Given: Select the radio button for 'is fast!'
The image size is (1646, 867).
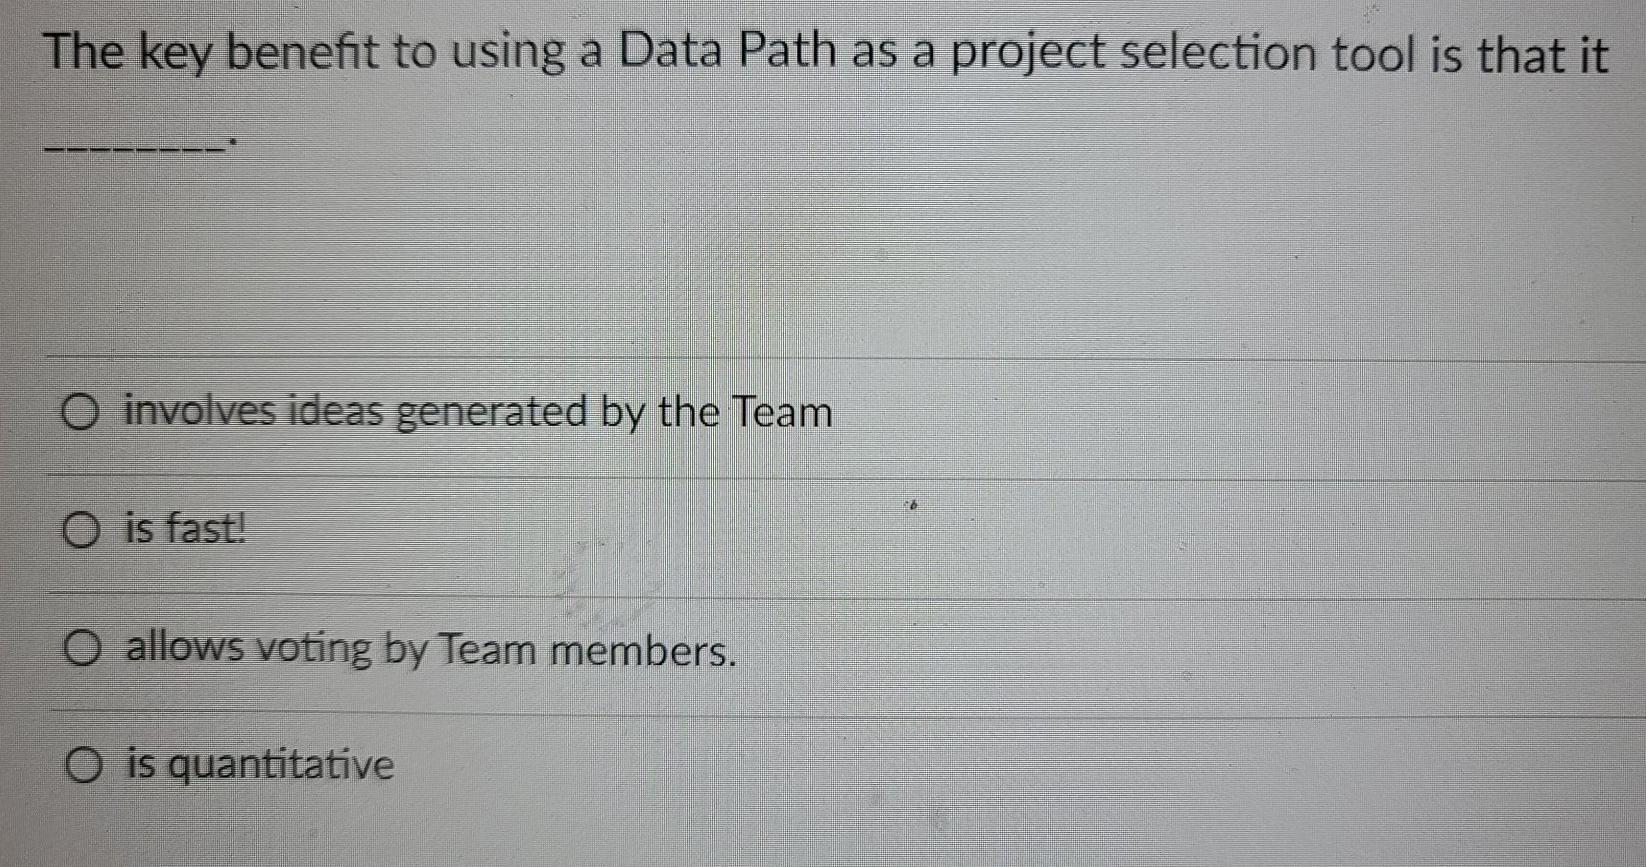Looking at the screenshot, I should coord(84,529).
